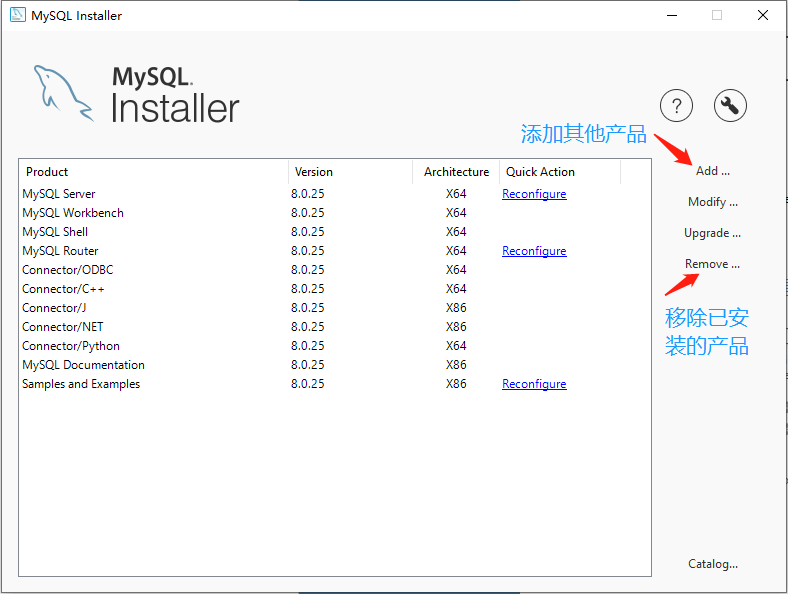Reconfigure MySQL Server link
The image size is (788, 594).
tap(534, 194)
